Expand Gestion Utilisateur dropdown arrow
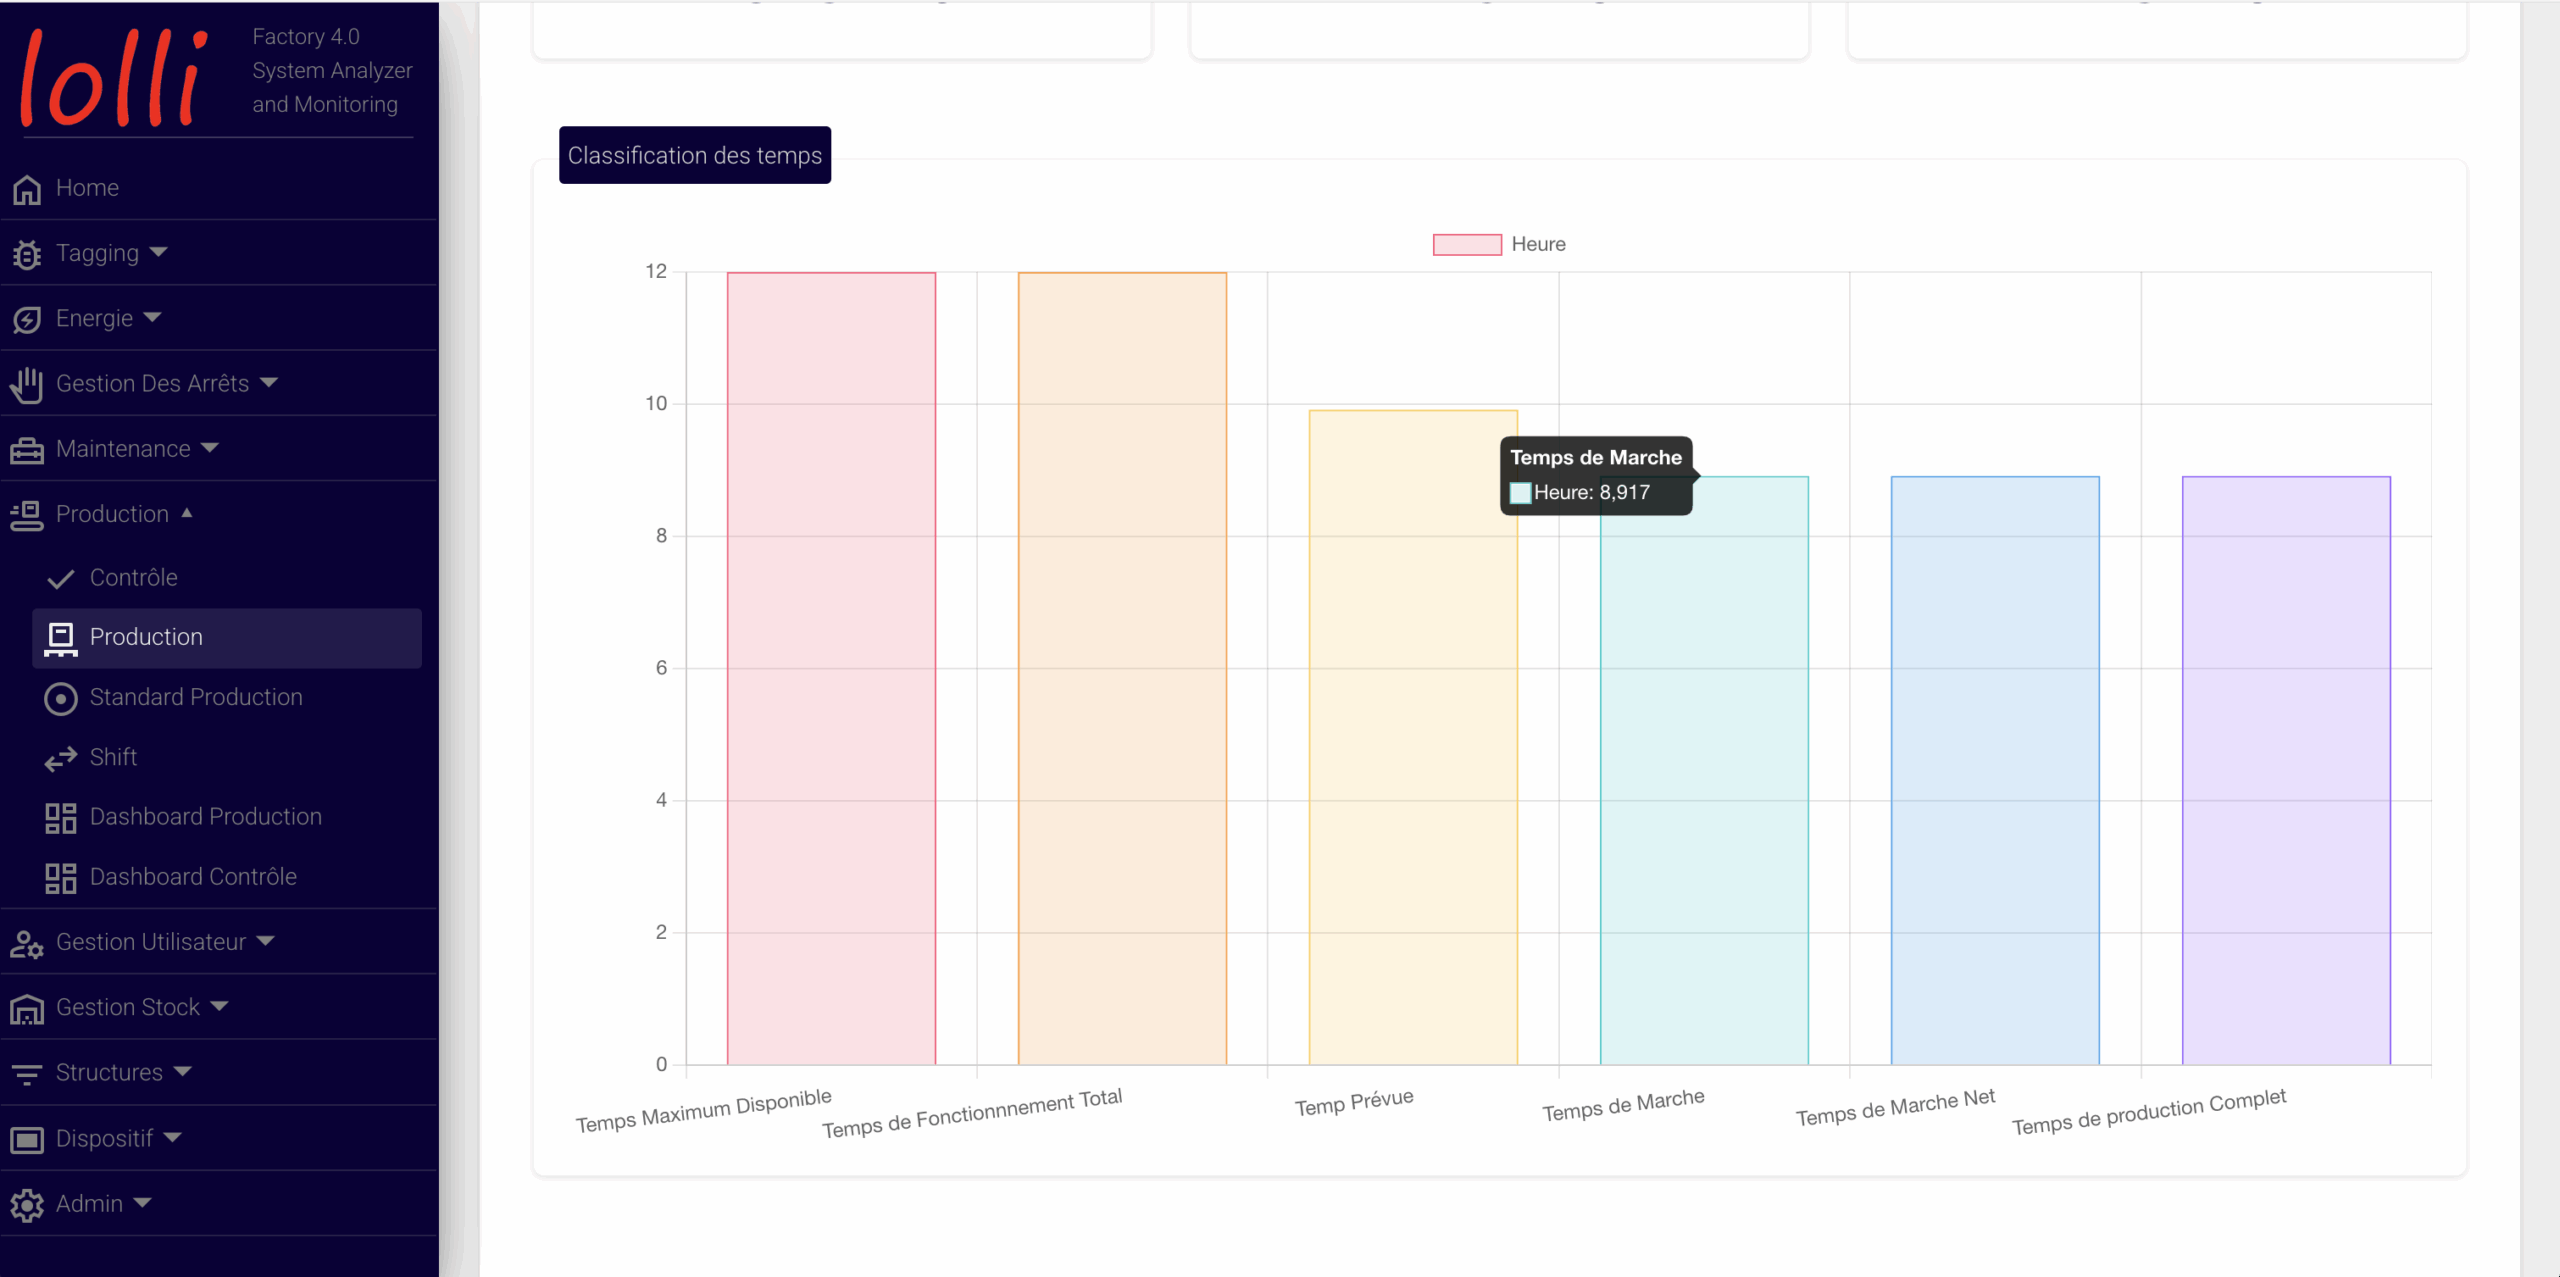This screenshot has height=1277, width=2560. click(265, 941)
